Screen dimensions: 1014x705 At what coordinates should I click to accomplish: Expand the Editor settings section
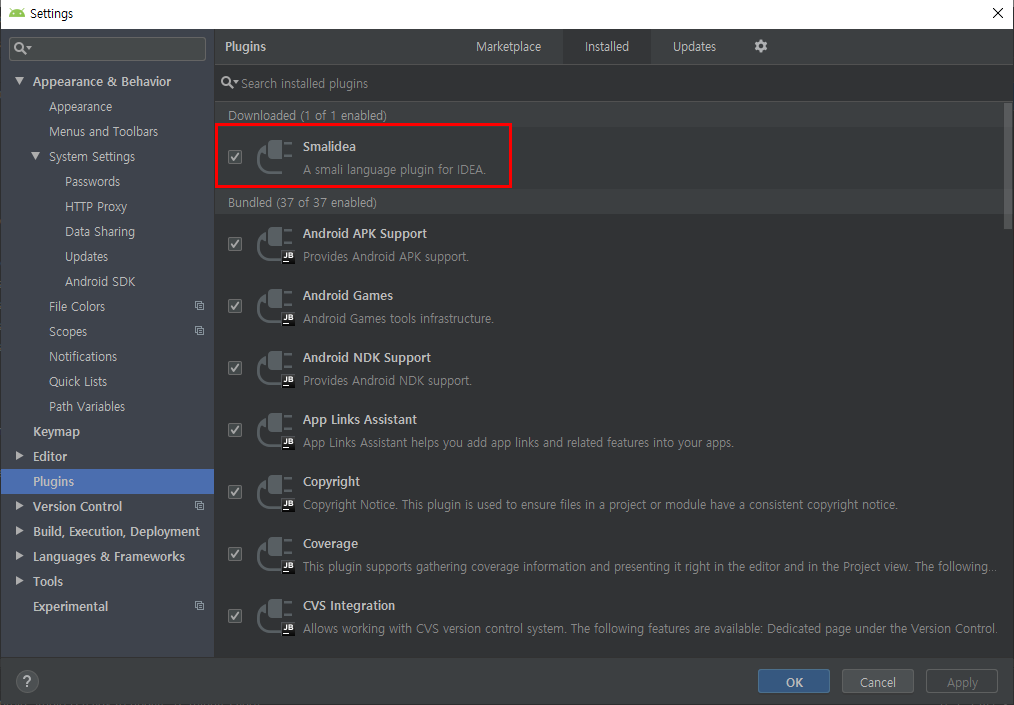coord(19,456)
